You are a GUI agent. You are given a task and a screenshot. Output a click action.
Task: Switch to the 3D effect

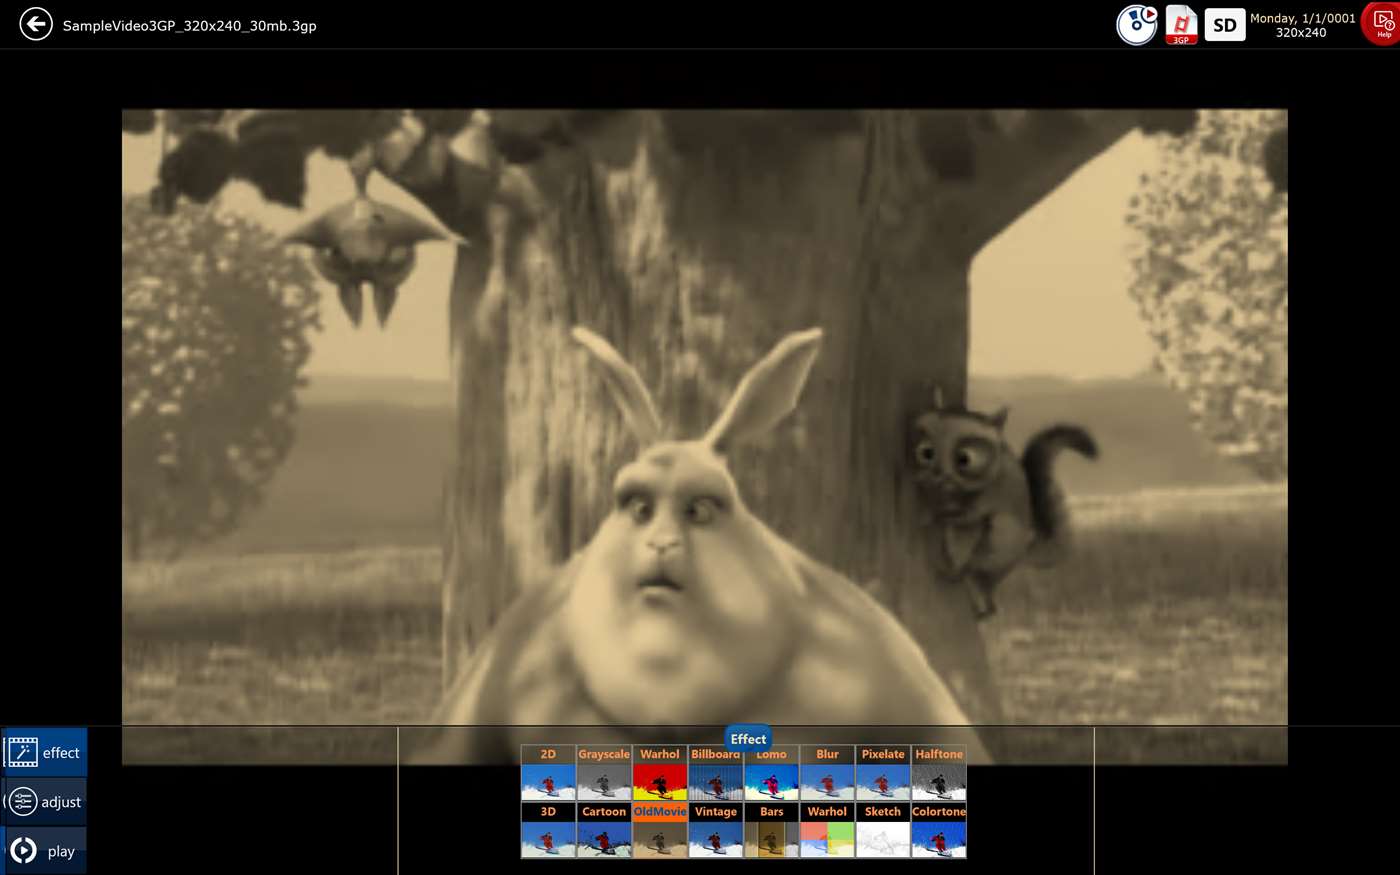coord(548,831)
